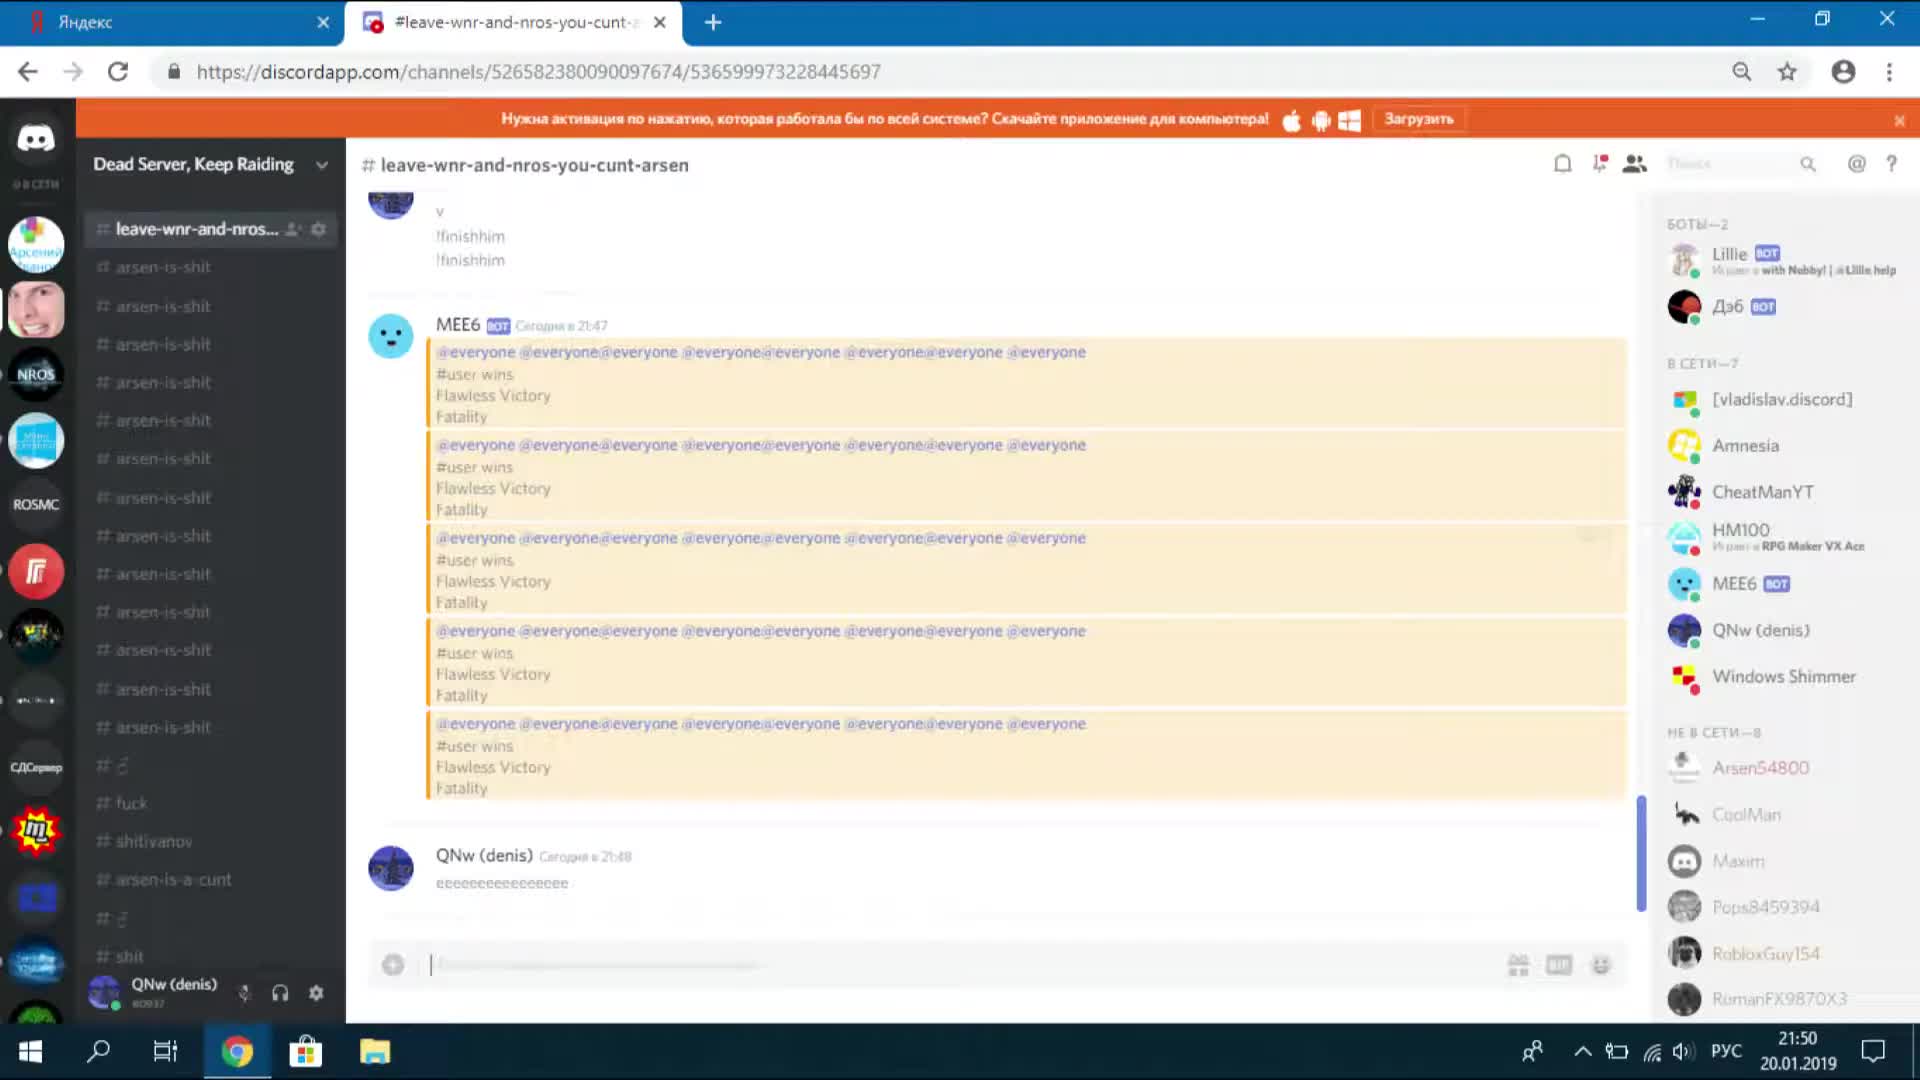Open Chrome menu three dots
Screen dimensions: 1920x1080
pos(1889,72)
